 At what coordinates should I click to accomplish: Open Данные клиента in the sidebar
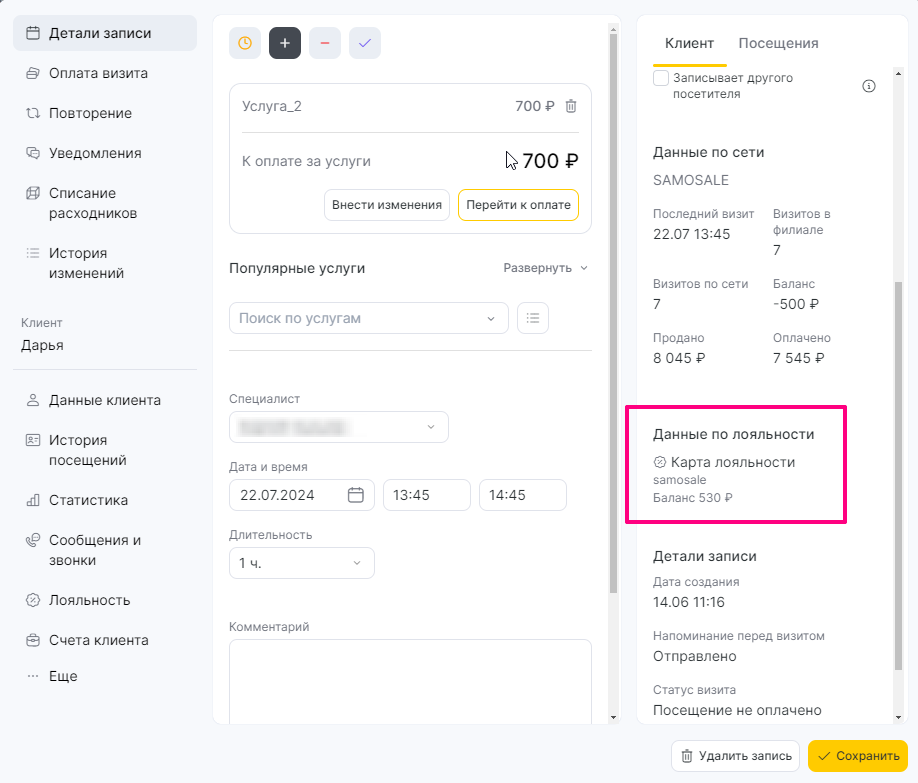coord(105,400)
